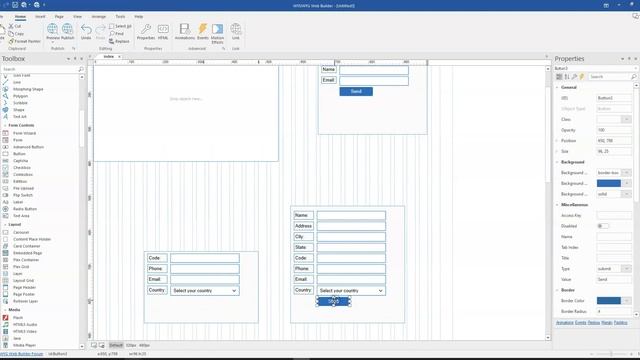Open the Type submit dropdown
Image resolution: width=640 pixels, height=360 pixels.
coord(627,269)
